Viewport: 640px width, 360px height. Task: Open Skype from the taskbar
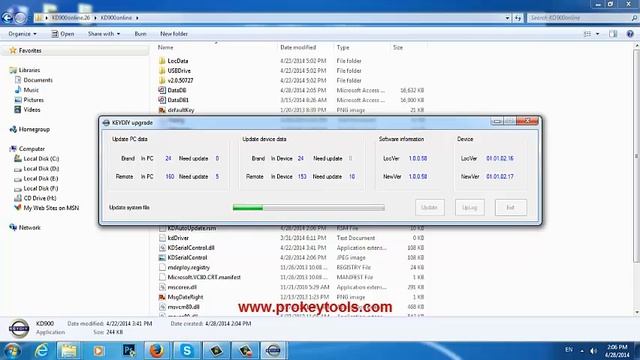[x=187, y=351]
